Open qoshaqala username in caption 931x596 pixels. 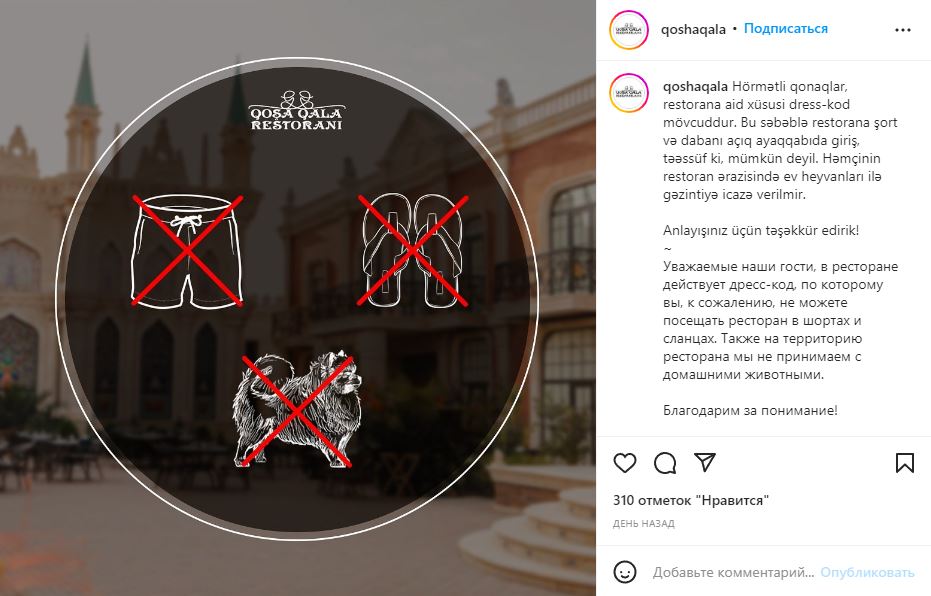pos(695,87)
